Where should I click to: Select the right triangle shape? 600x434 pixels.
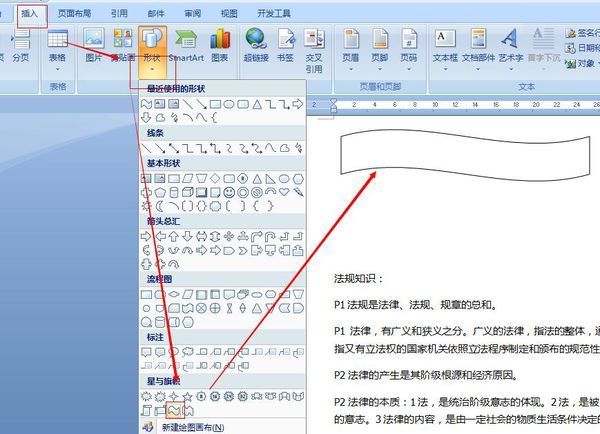pyautogui.click(x=270, y=179)
